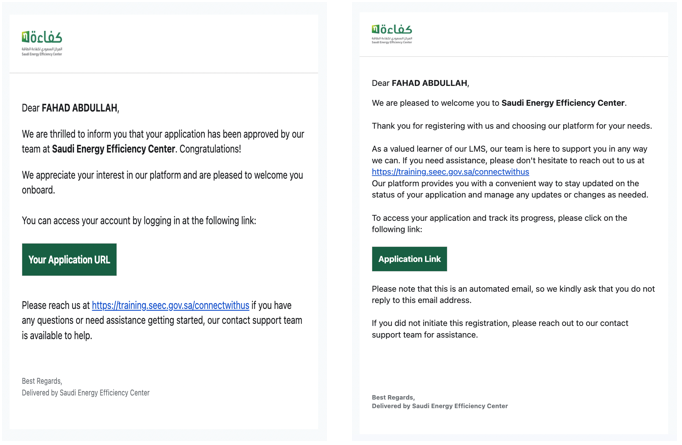
Task: Click 'Our platform provides you with a convenient' sentence
Action: coord(510,189)
